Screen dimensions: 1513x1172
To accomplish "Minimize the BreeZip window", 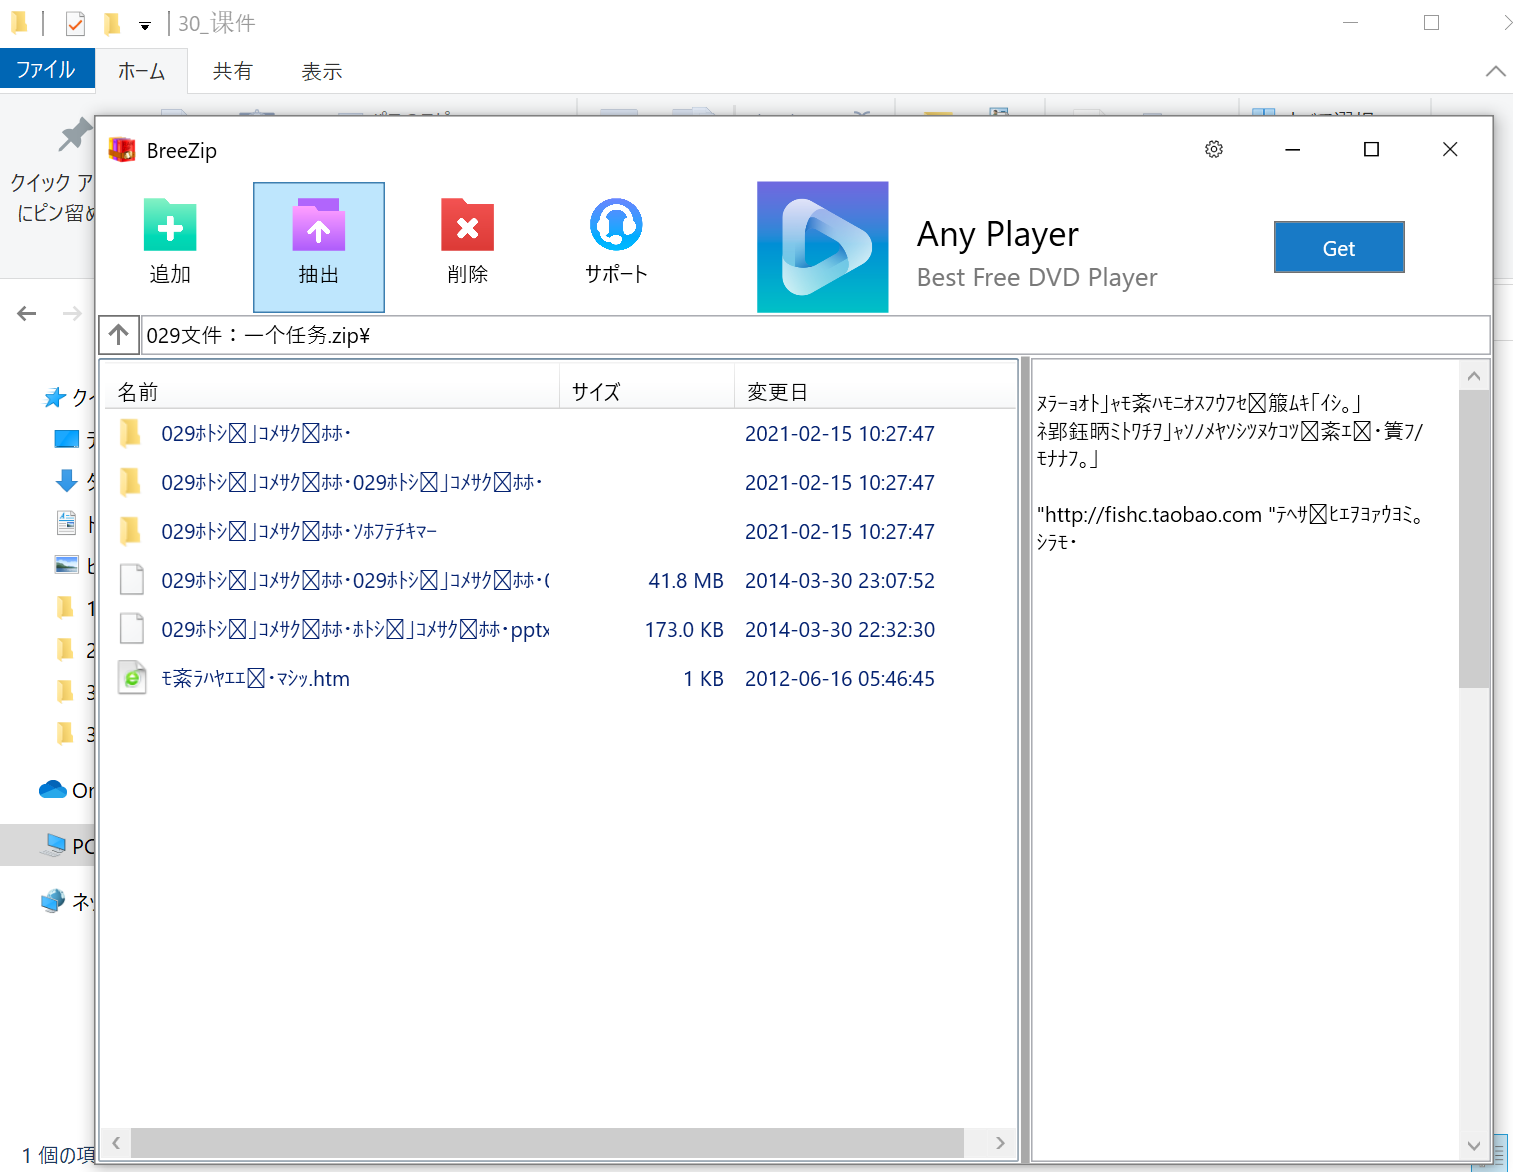I will tap(1292, 149).
